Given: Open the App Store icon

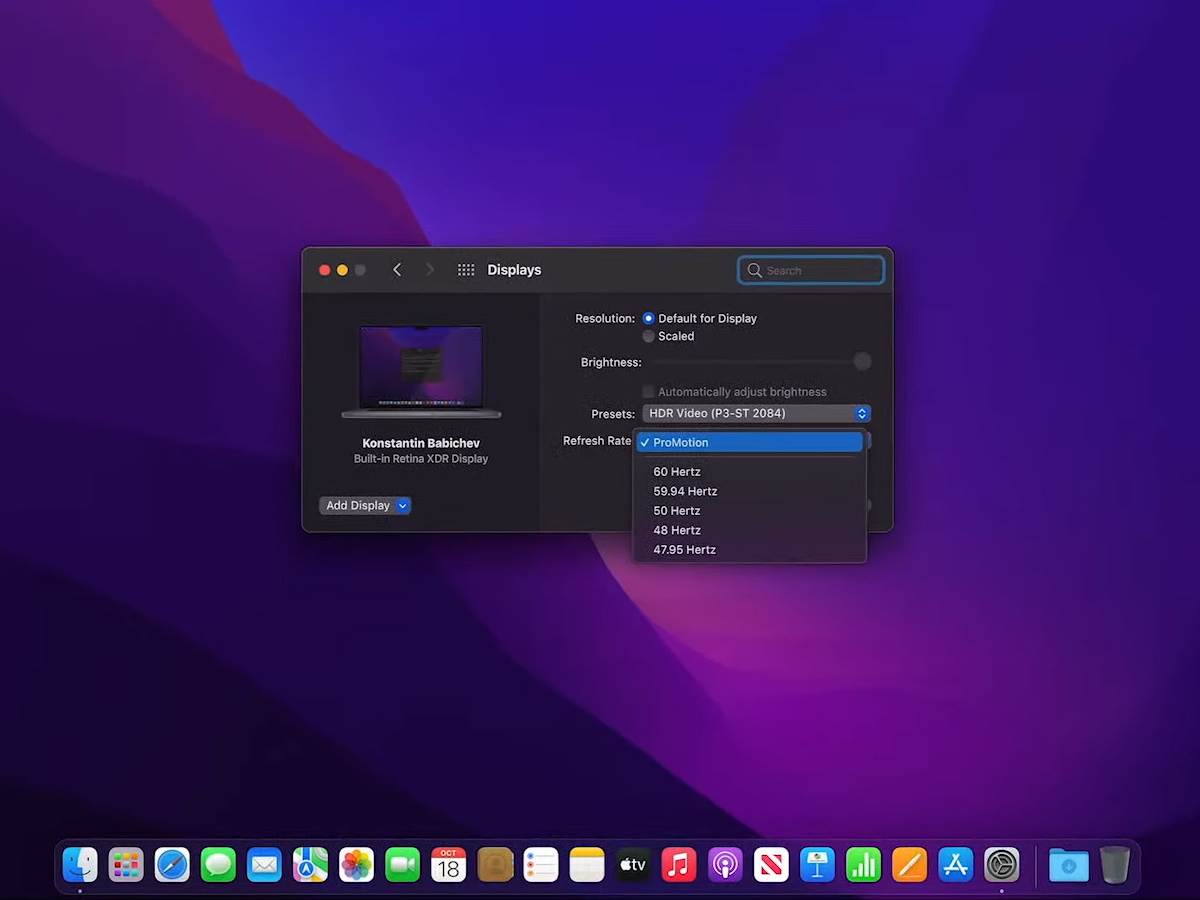Looking at the screenshot, I should [x=955, y=864].
